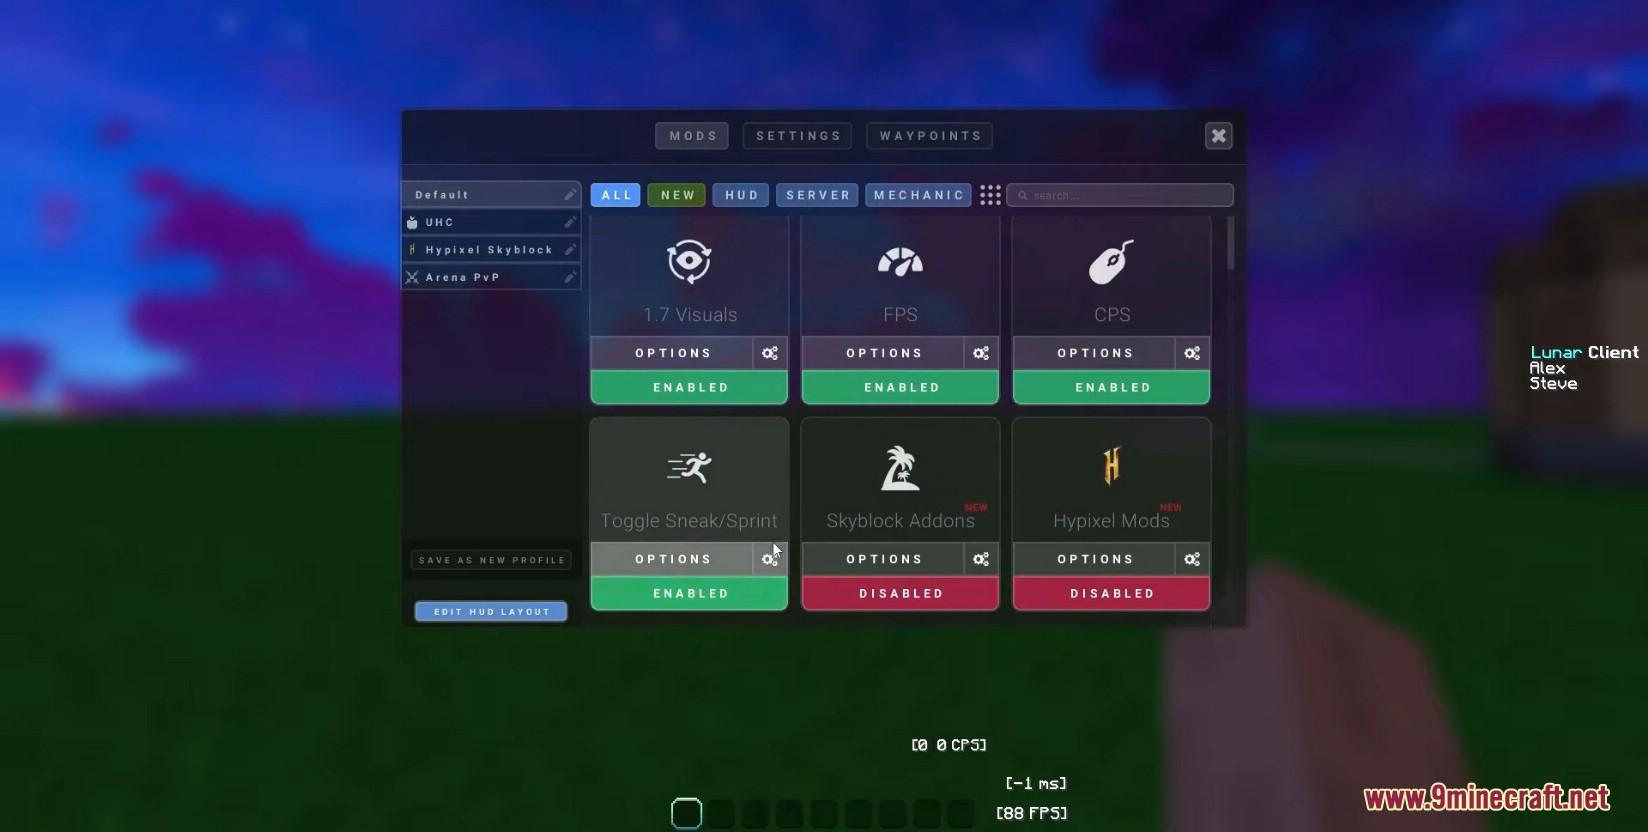1648x832 pixels.
Task: Disable the FPS mod
Action: click(x=900, y=387)
